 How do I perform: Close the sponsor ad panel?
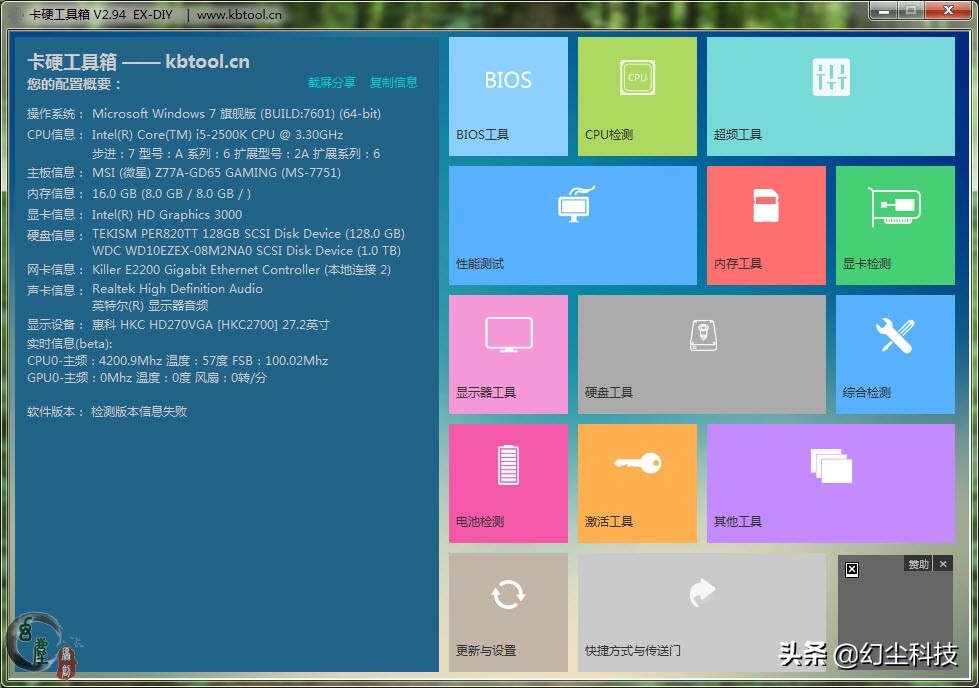[943, 564]
